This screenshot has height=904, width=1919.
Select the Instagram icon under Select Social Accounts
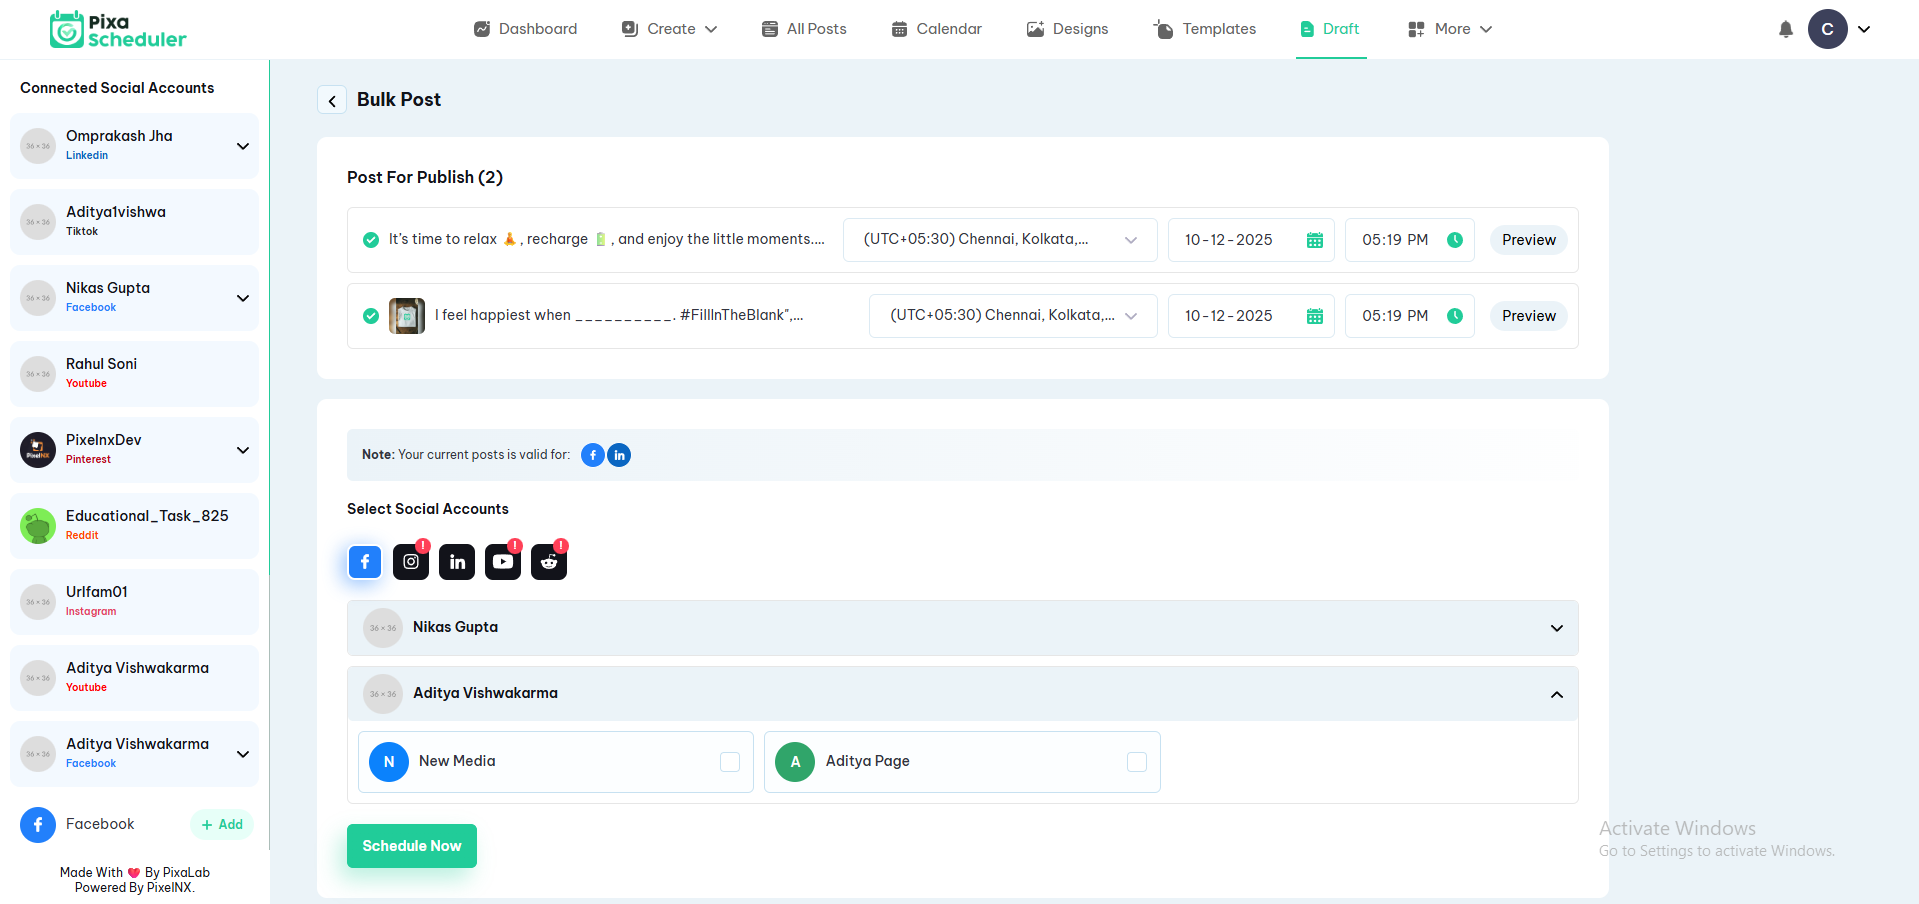point(410,561)
